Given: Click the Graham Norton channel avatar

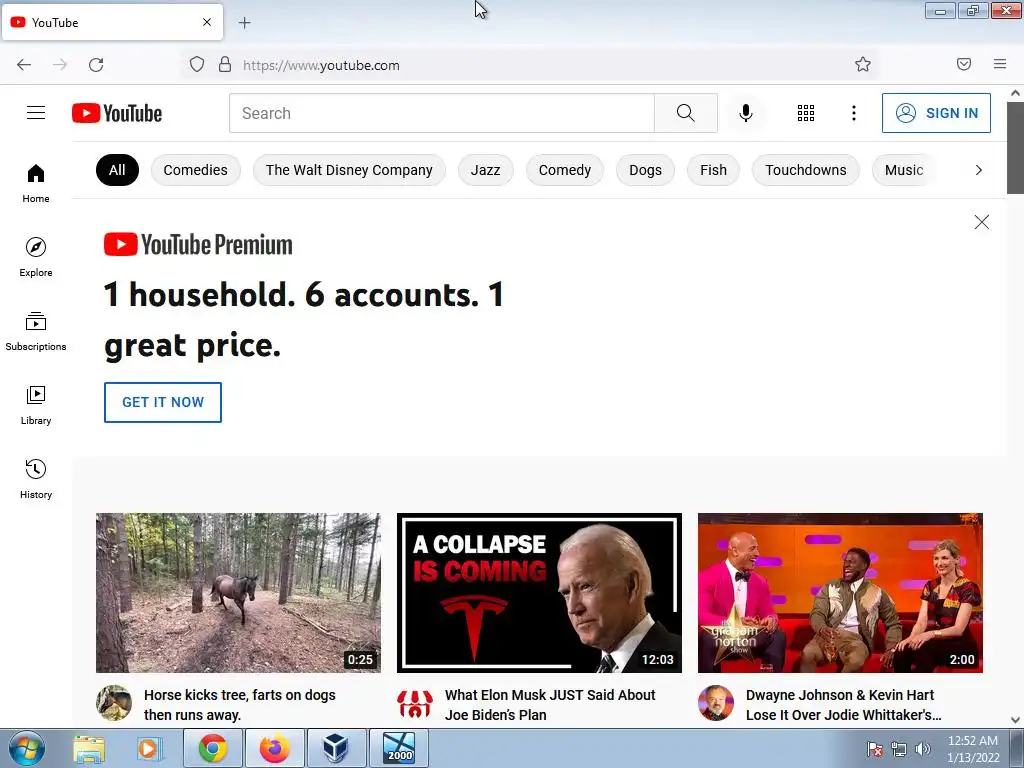Looking at the screenshot, I should pos(716,703).
